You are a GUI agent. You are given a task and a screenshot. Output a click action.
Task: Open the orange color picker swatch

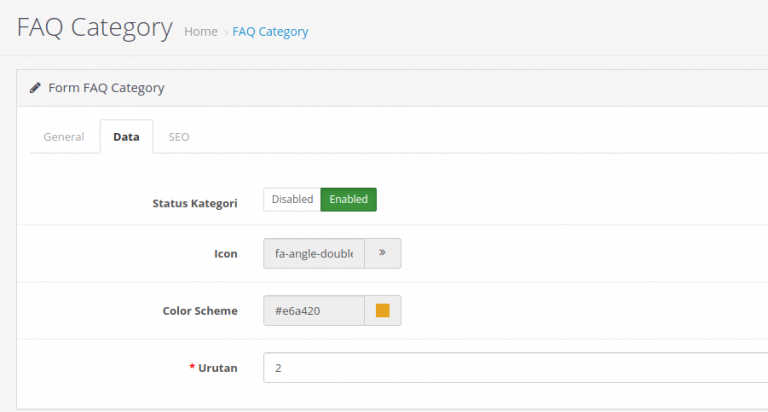click(x=383, y=310)
